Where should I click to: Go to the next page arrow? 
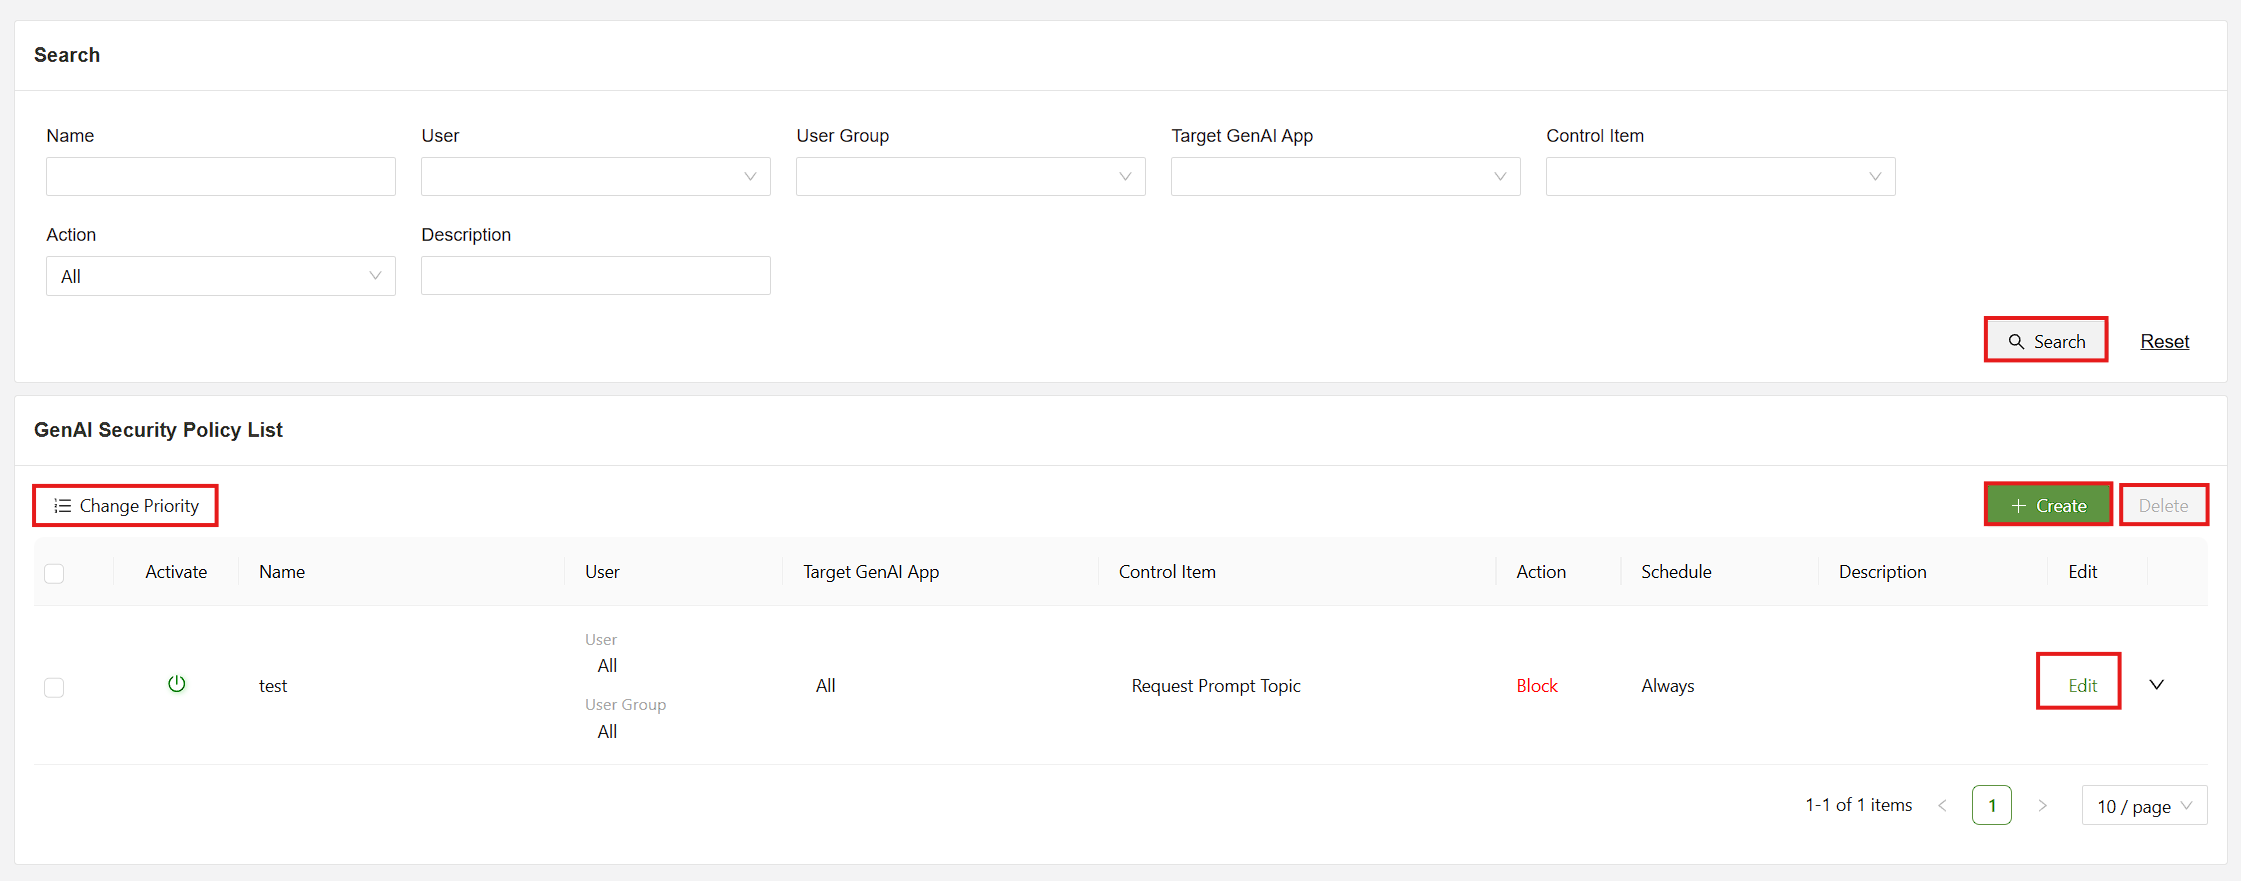(x=2042, y=805)
